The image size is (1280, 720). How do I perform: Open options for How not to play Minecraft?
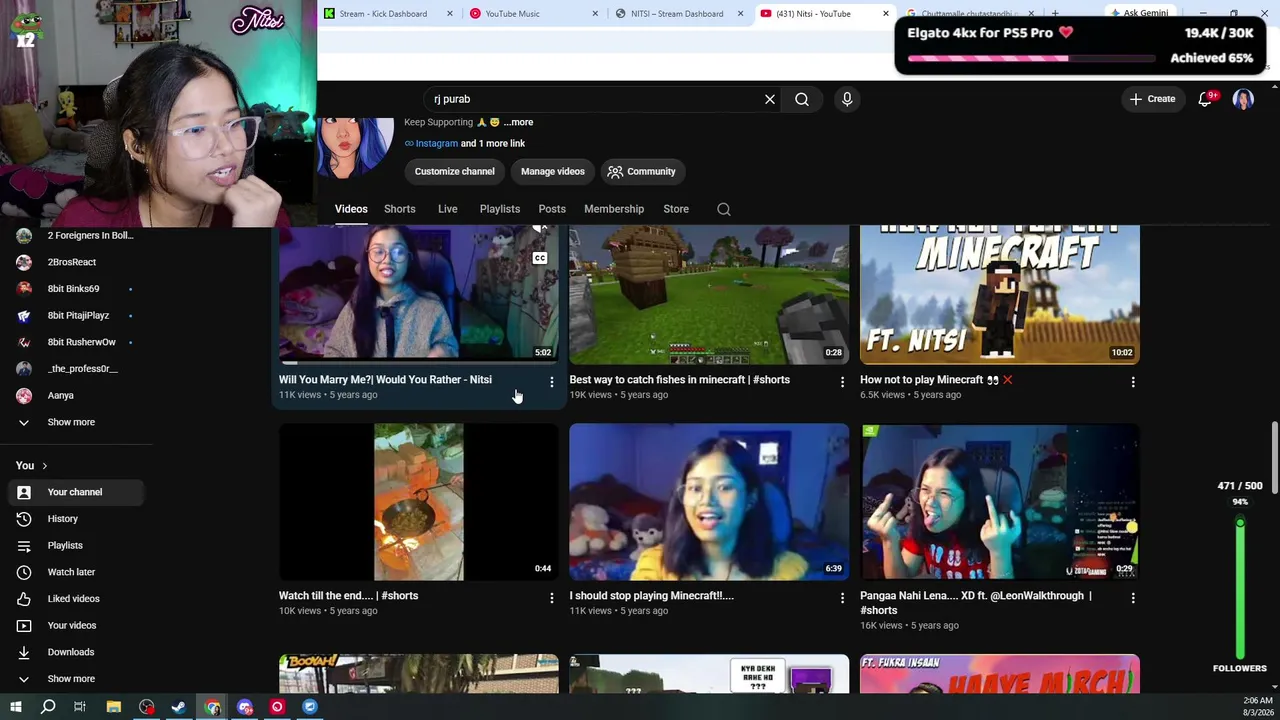click(x=1133, y=381)
